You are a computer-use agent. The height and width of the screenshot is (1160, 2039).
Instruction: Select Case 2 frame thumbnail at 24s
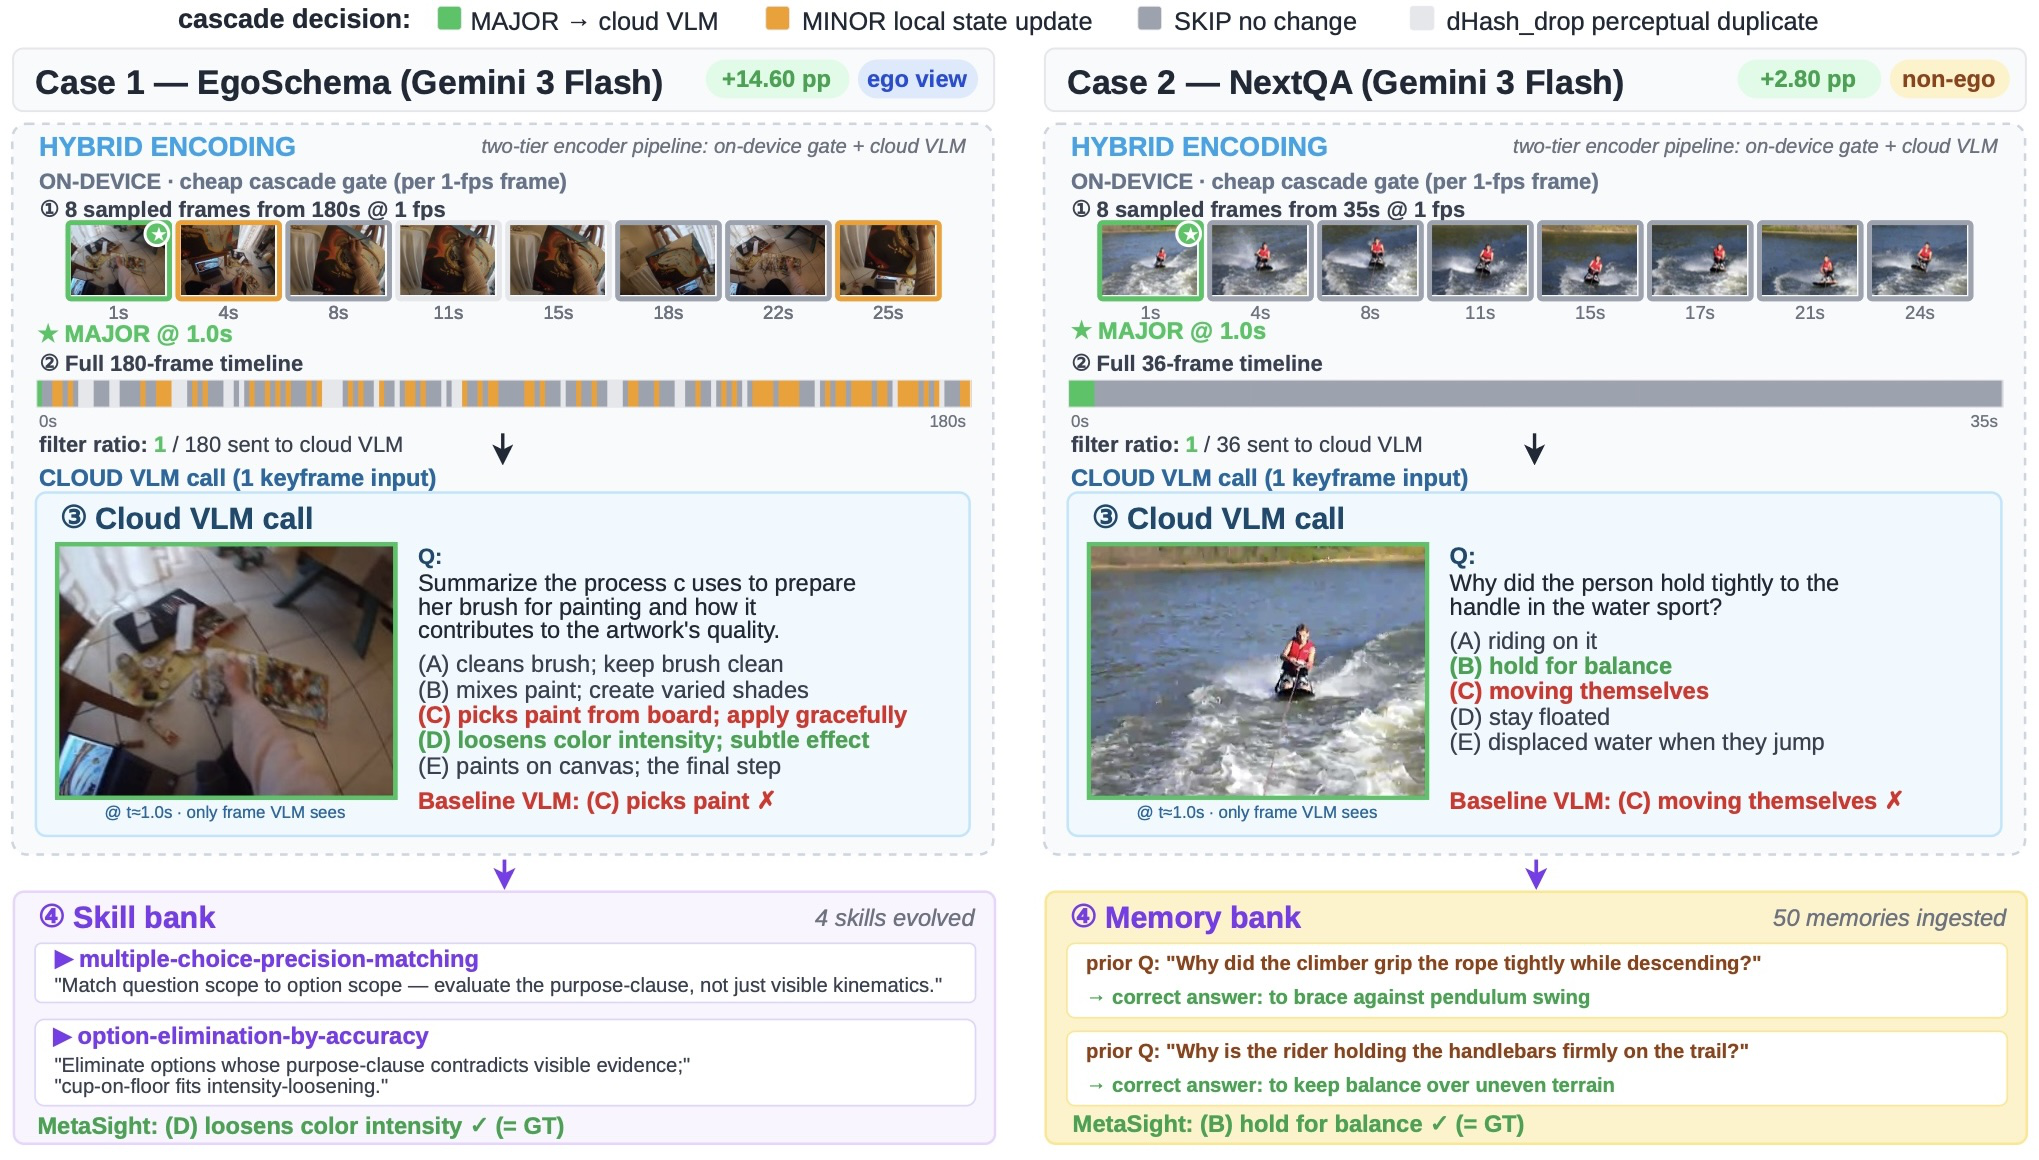coord(1920,260)
